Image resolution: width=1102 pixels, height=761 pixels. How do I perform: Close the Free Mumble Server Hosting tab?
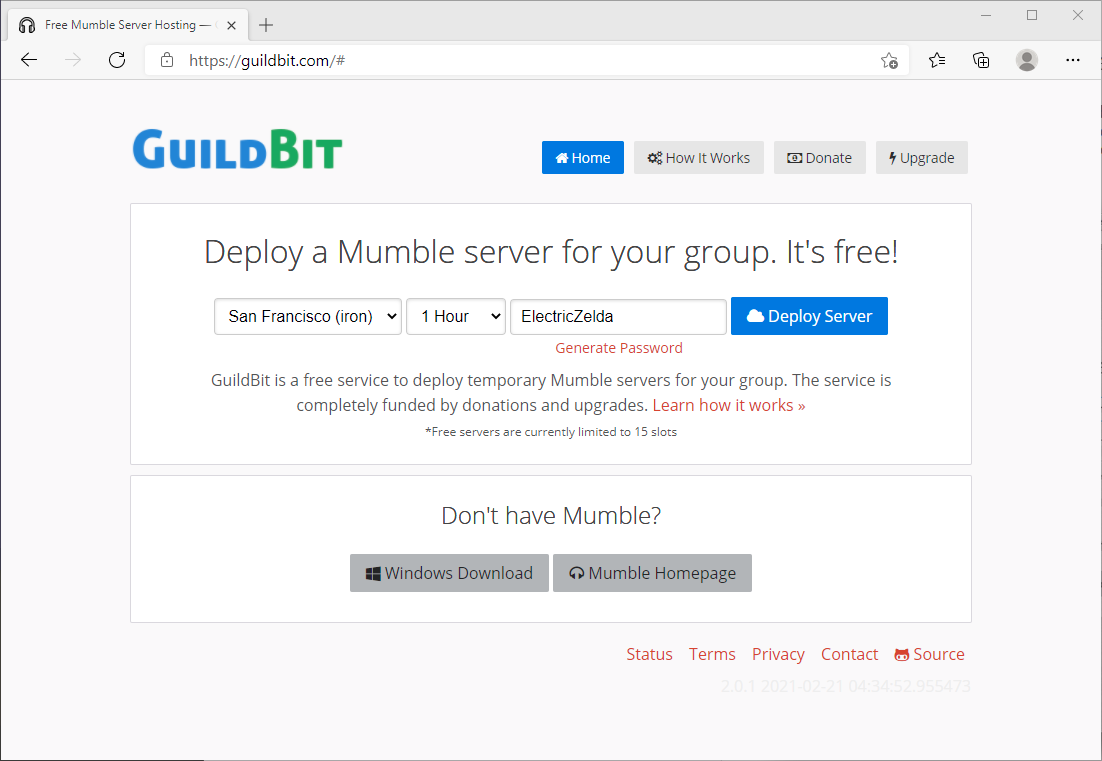[231, 25]
